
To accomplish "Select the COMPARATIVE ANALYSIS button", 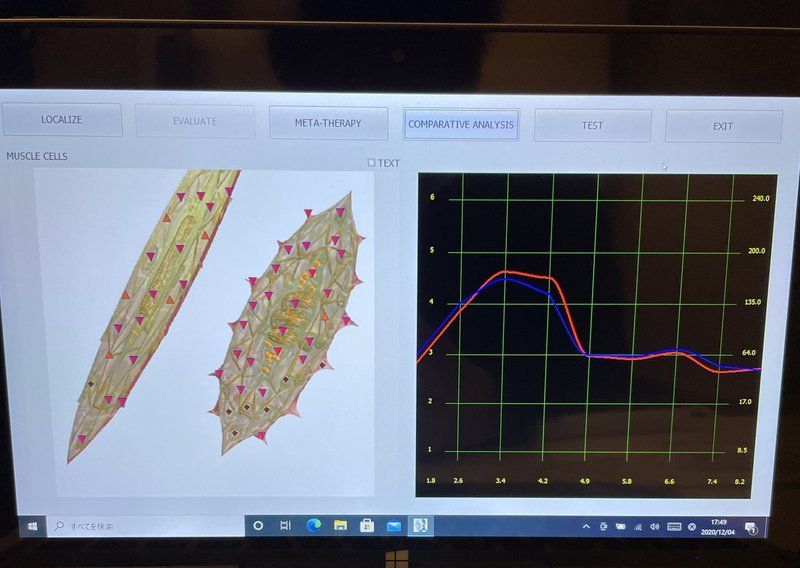I will pyautogui.click(x=461, y=125).
